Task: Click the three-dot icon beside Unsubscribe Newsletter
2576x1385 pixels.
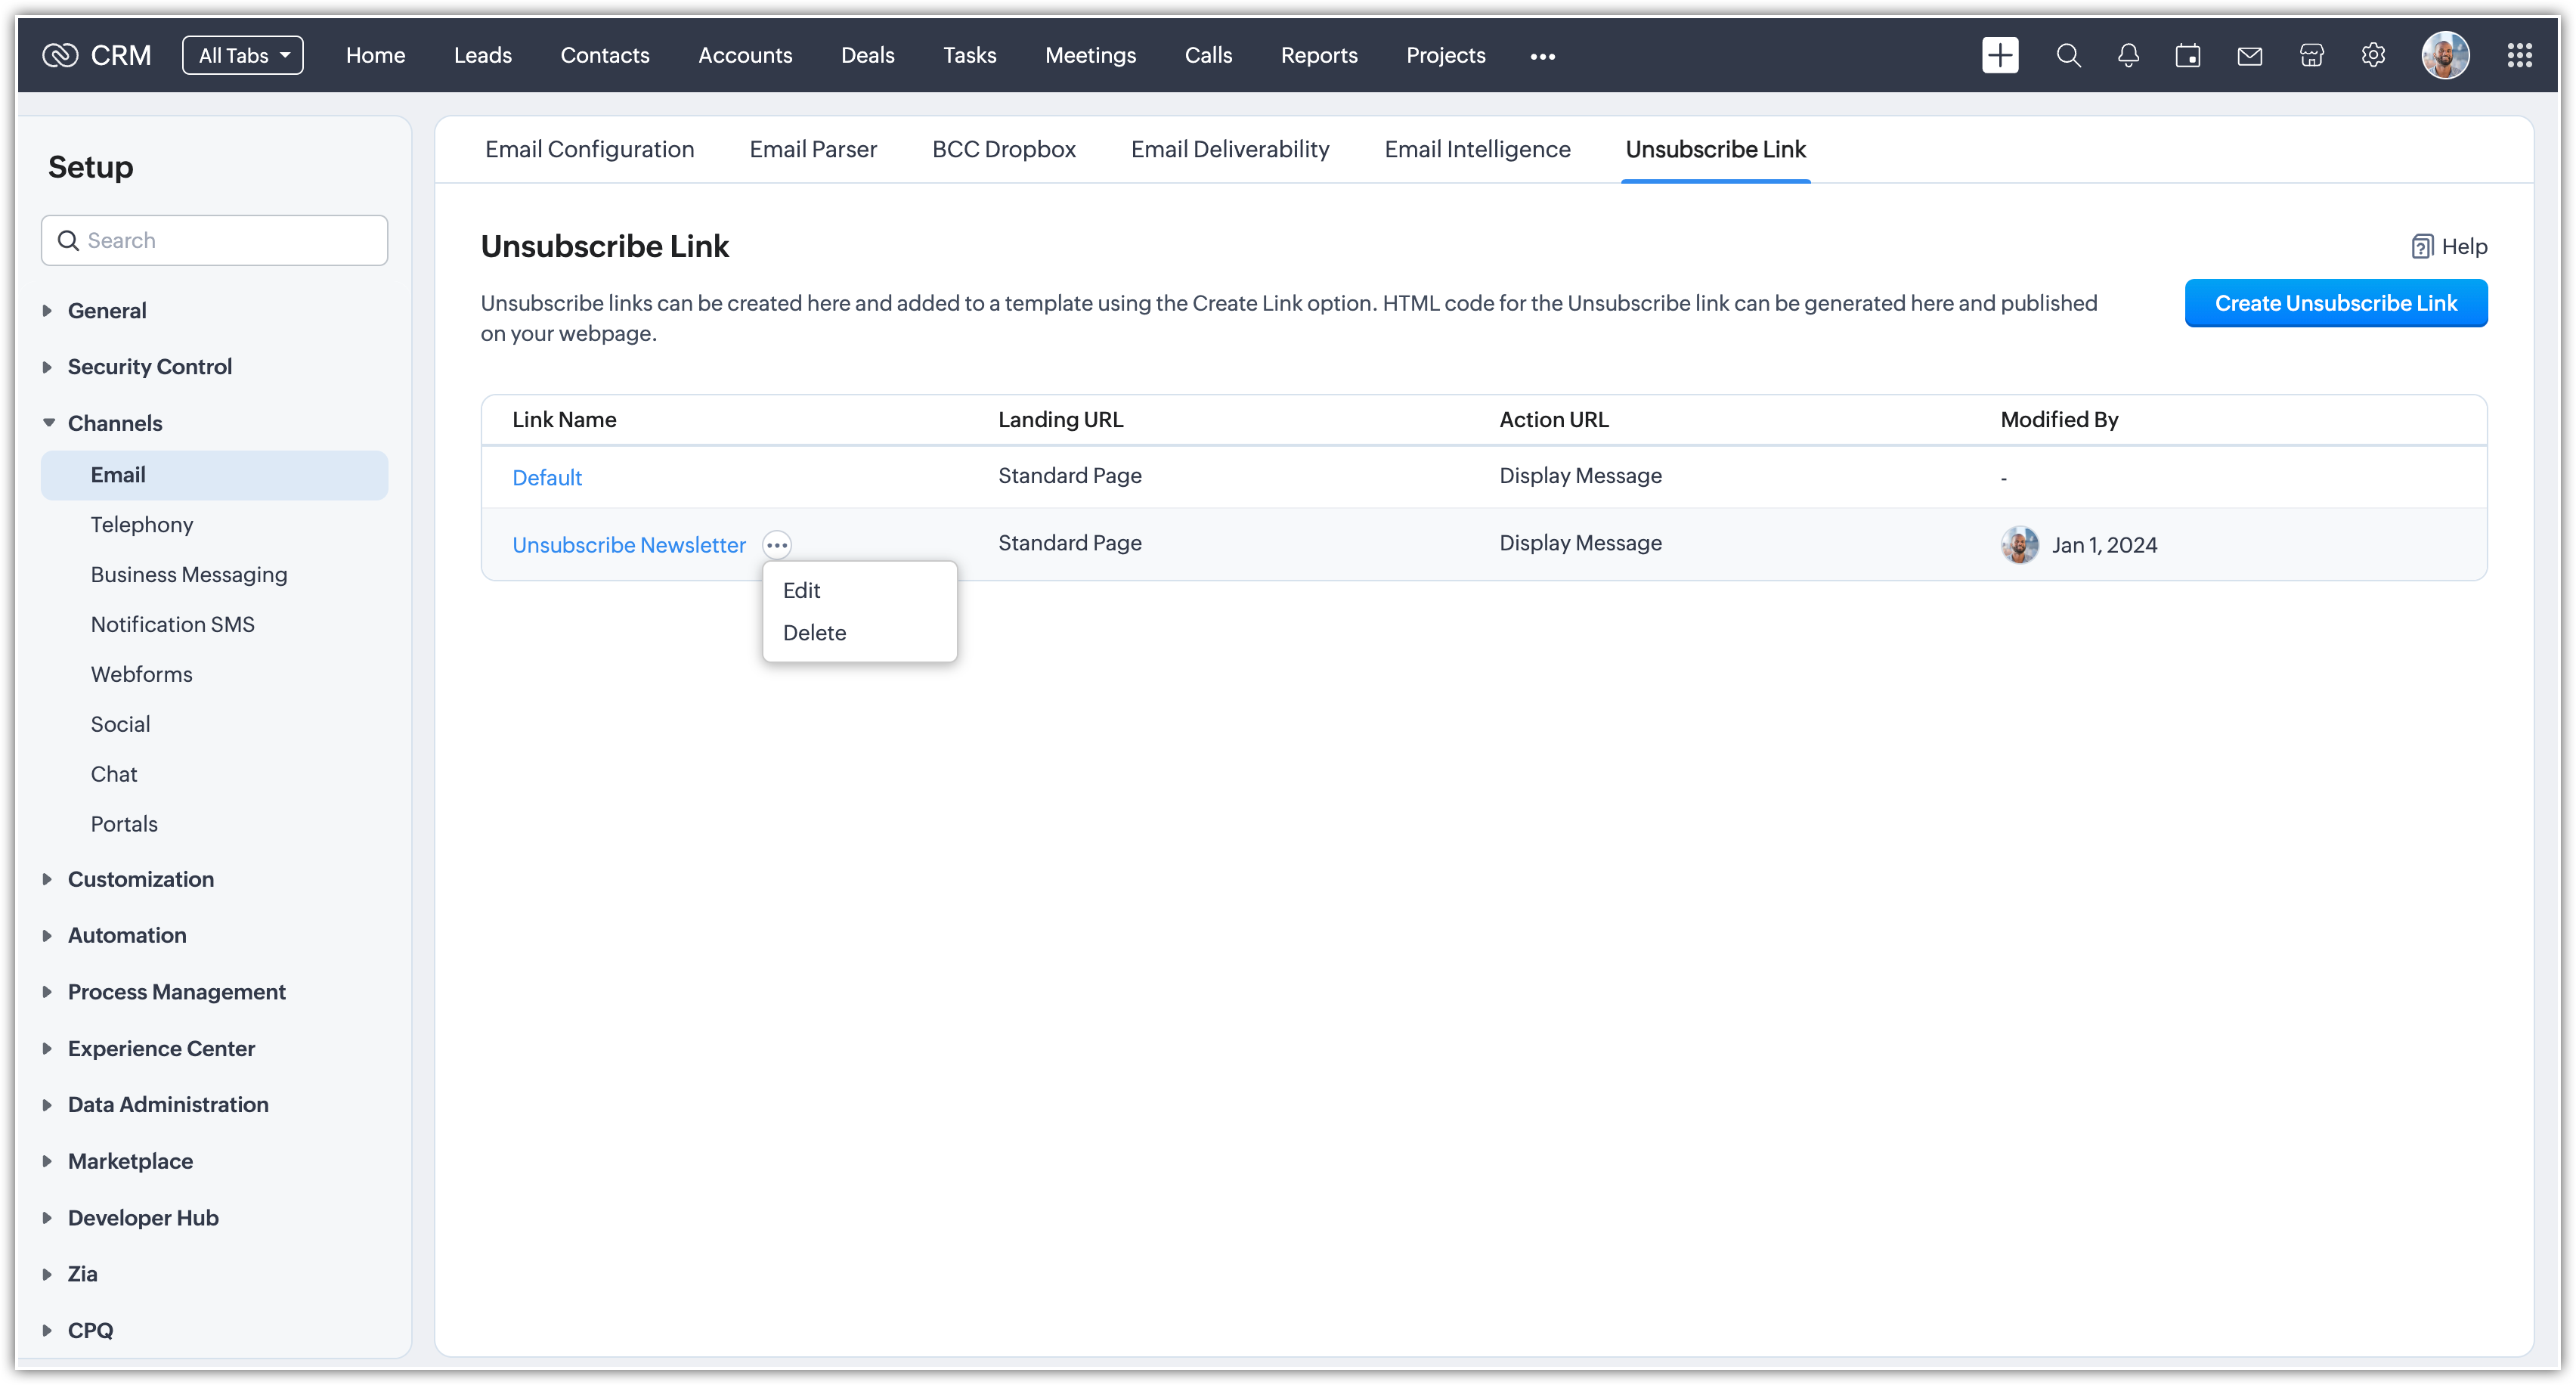Action: pos(777,545)
